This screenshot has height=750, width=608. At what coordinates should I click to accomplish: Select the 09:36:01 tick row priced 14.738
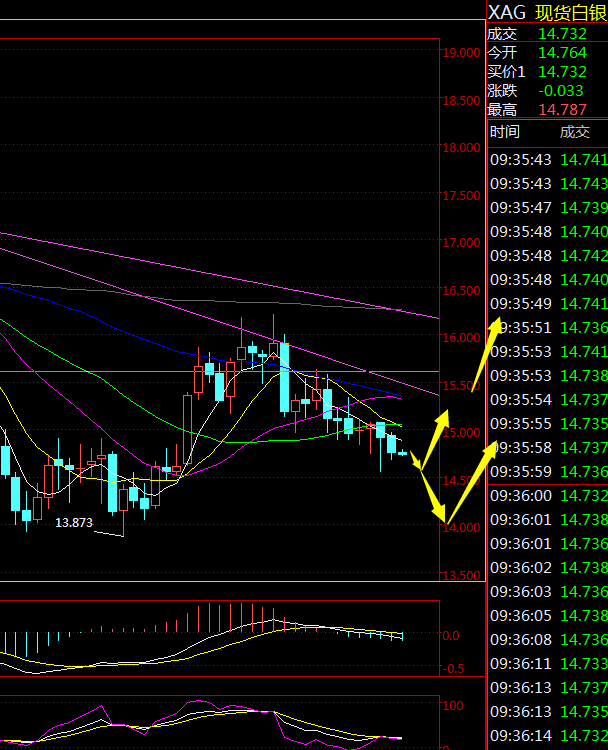pos(548,520)
